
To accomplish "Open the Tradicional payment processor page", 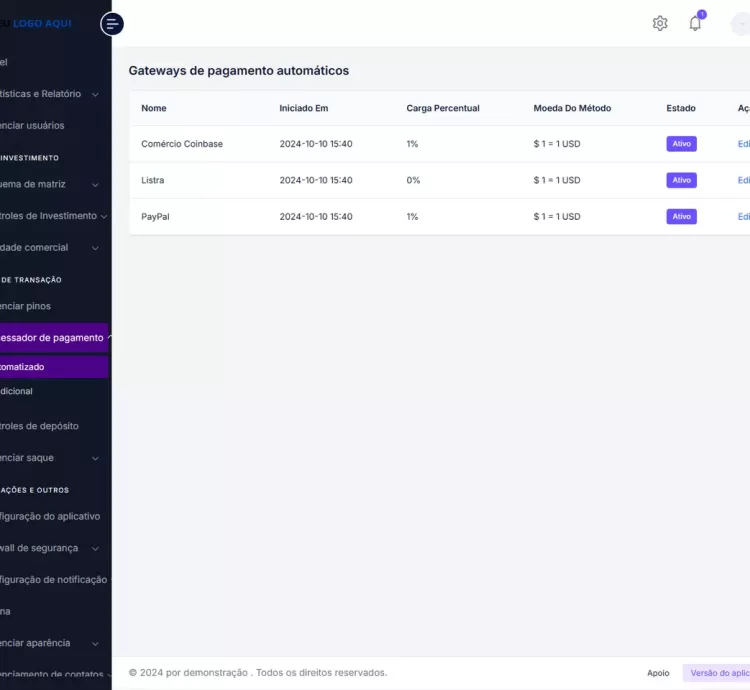I will point(18,391).
